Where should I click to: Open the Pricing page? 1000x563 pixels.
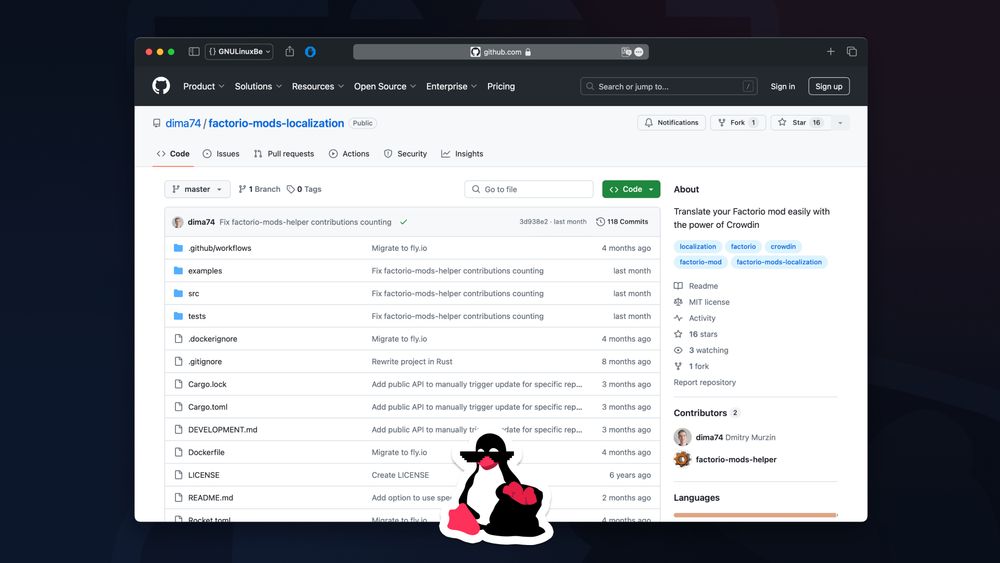[501, 86]
